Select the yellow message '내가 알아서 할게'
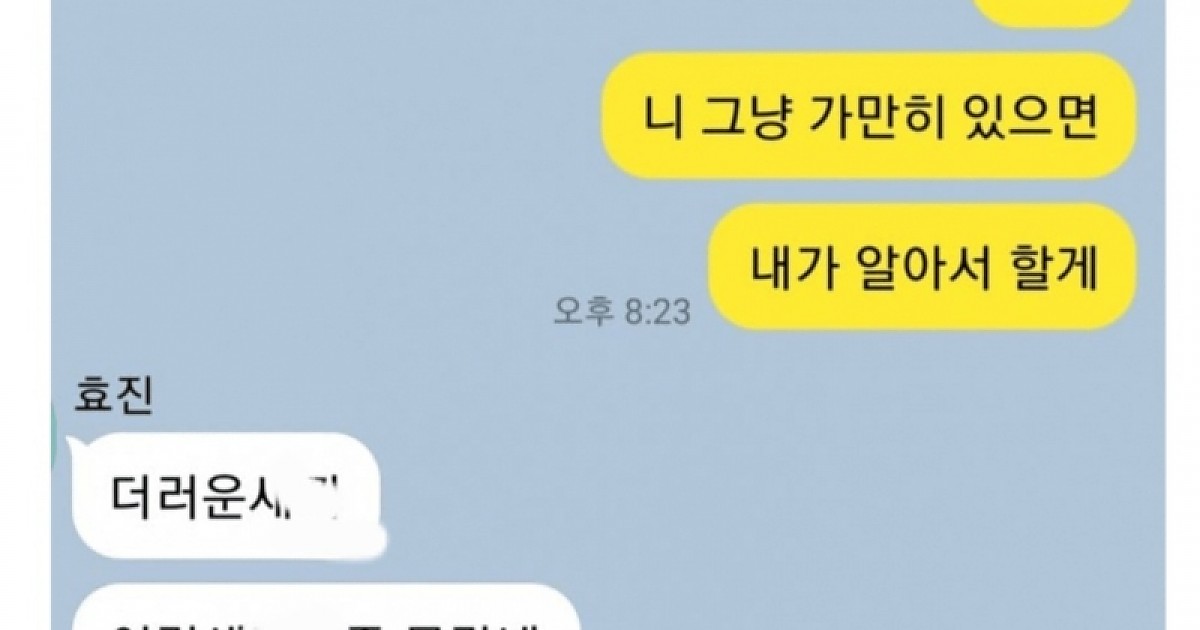 [925, 267]
